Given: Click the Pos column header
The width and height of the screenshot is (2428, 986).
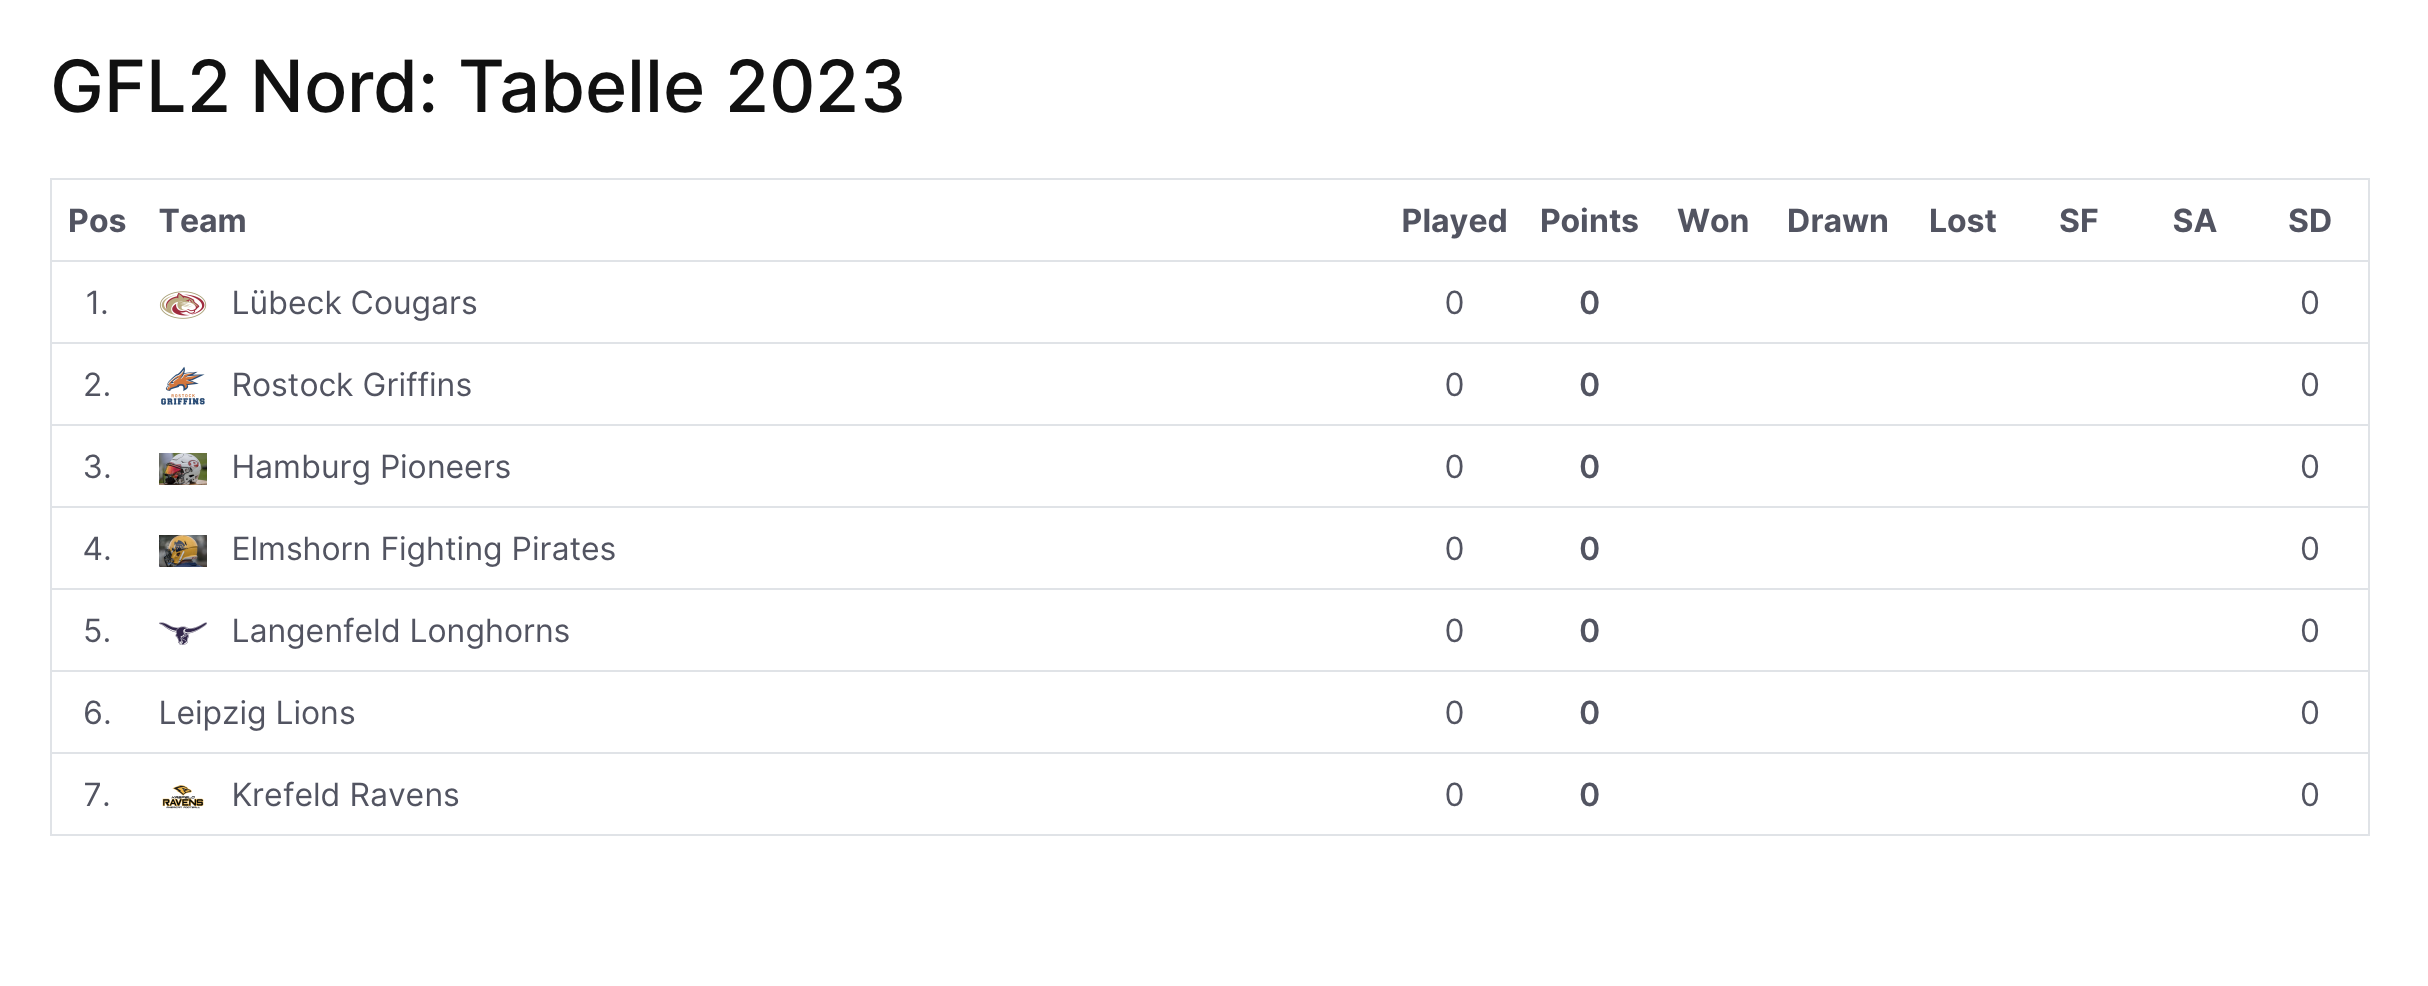Looking at the screenshot, I should click(x=97, y=221).
